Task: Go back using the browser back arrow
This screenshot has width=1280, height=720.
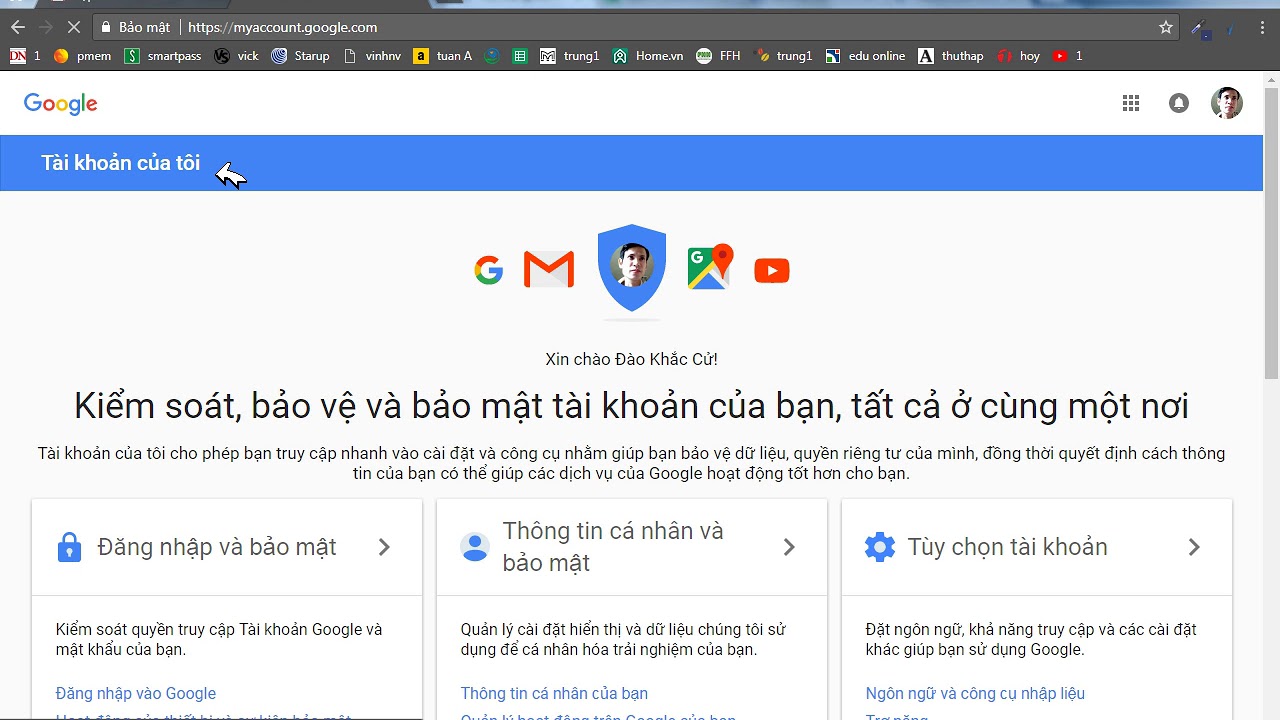Action: coord(17,27)
